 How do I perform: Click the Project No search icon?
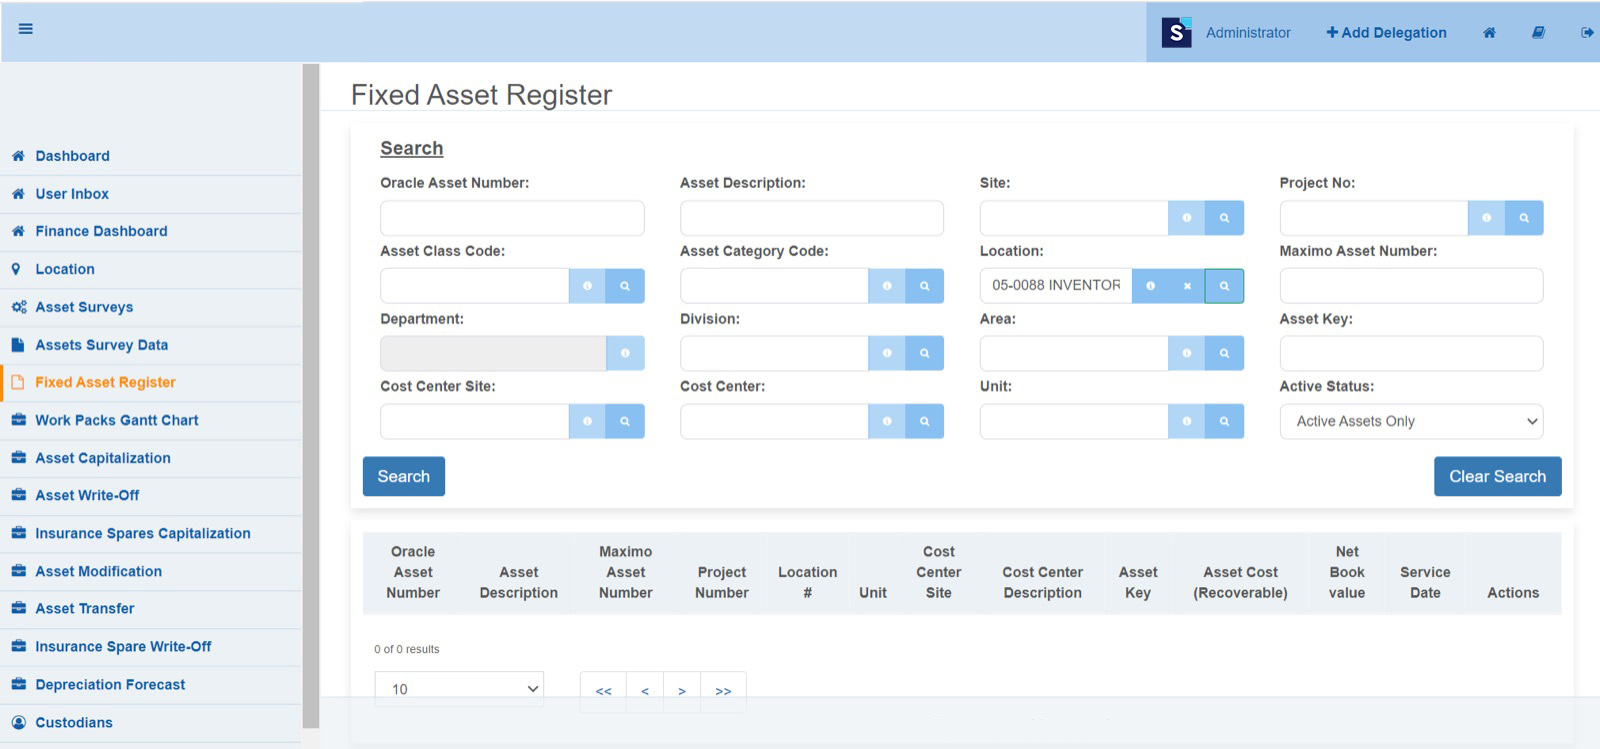pyautogui.click(x=1524, y=218)
